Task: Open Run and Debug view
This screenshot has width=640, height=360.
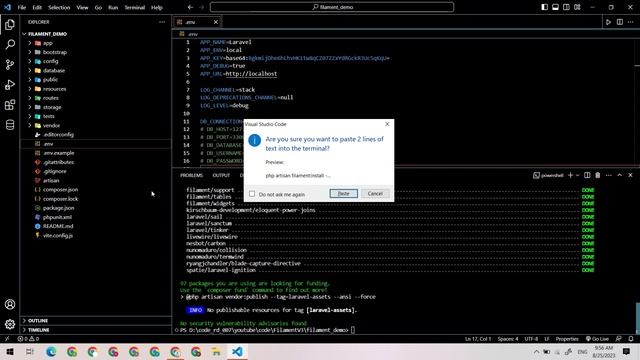Action: tap(10, 84)
